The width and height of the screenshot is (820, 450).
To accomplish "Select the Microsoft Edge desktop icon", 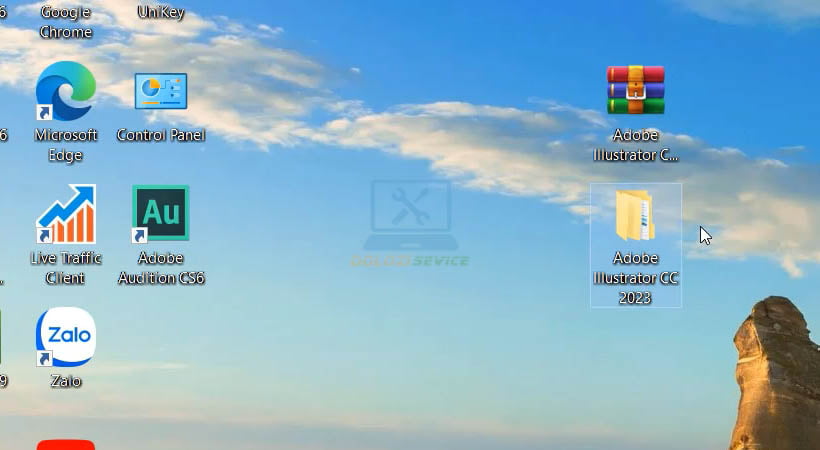I will pos(65,91).
